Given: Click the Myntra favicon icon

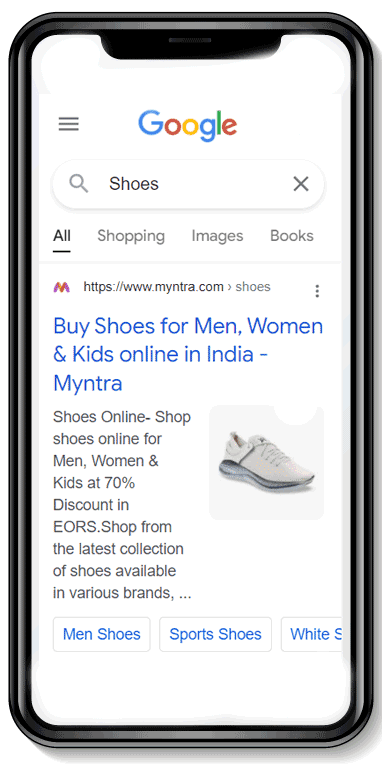Looking at the screenshot, I should [x=61, y=287].
